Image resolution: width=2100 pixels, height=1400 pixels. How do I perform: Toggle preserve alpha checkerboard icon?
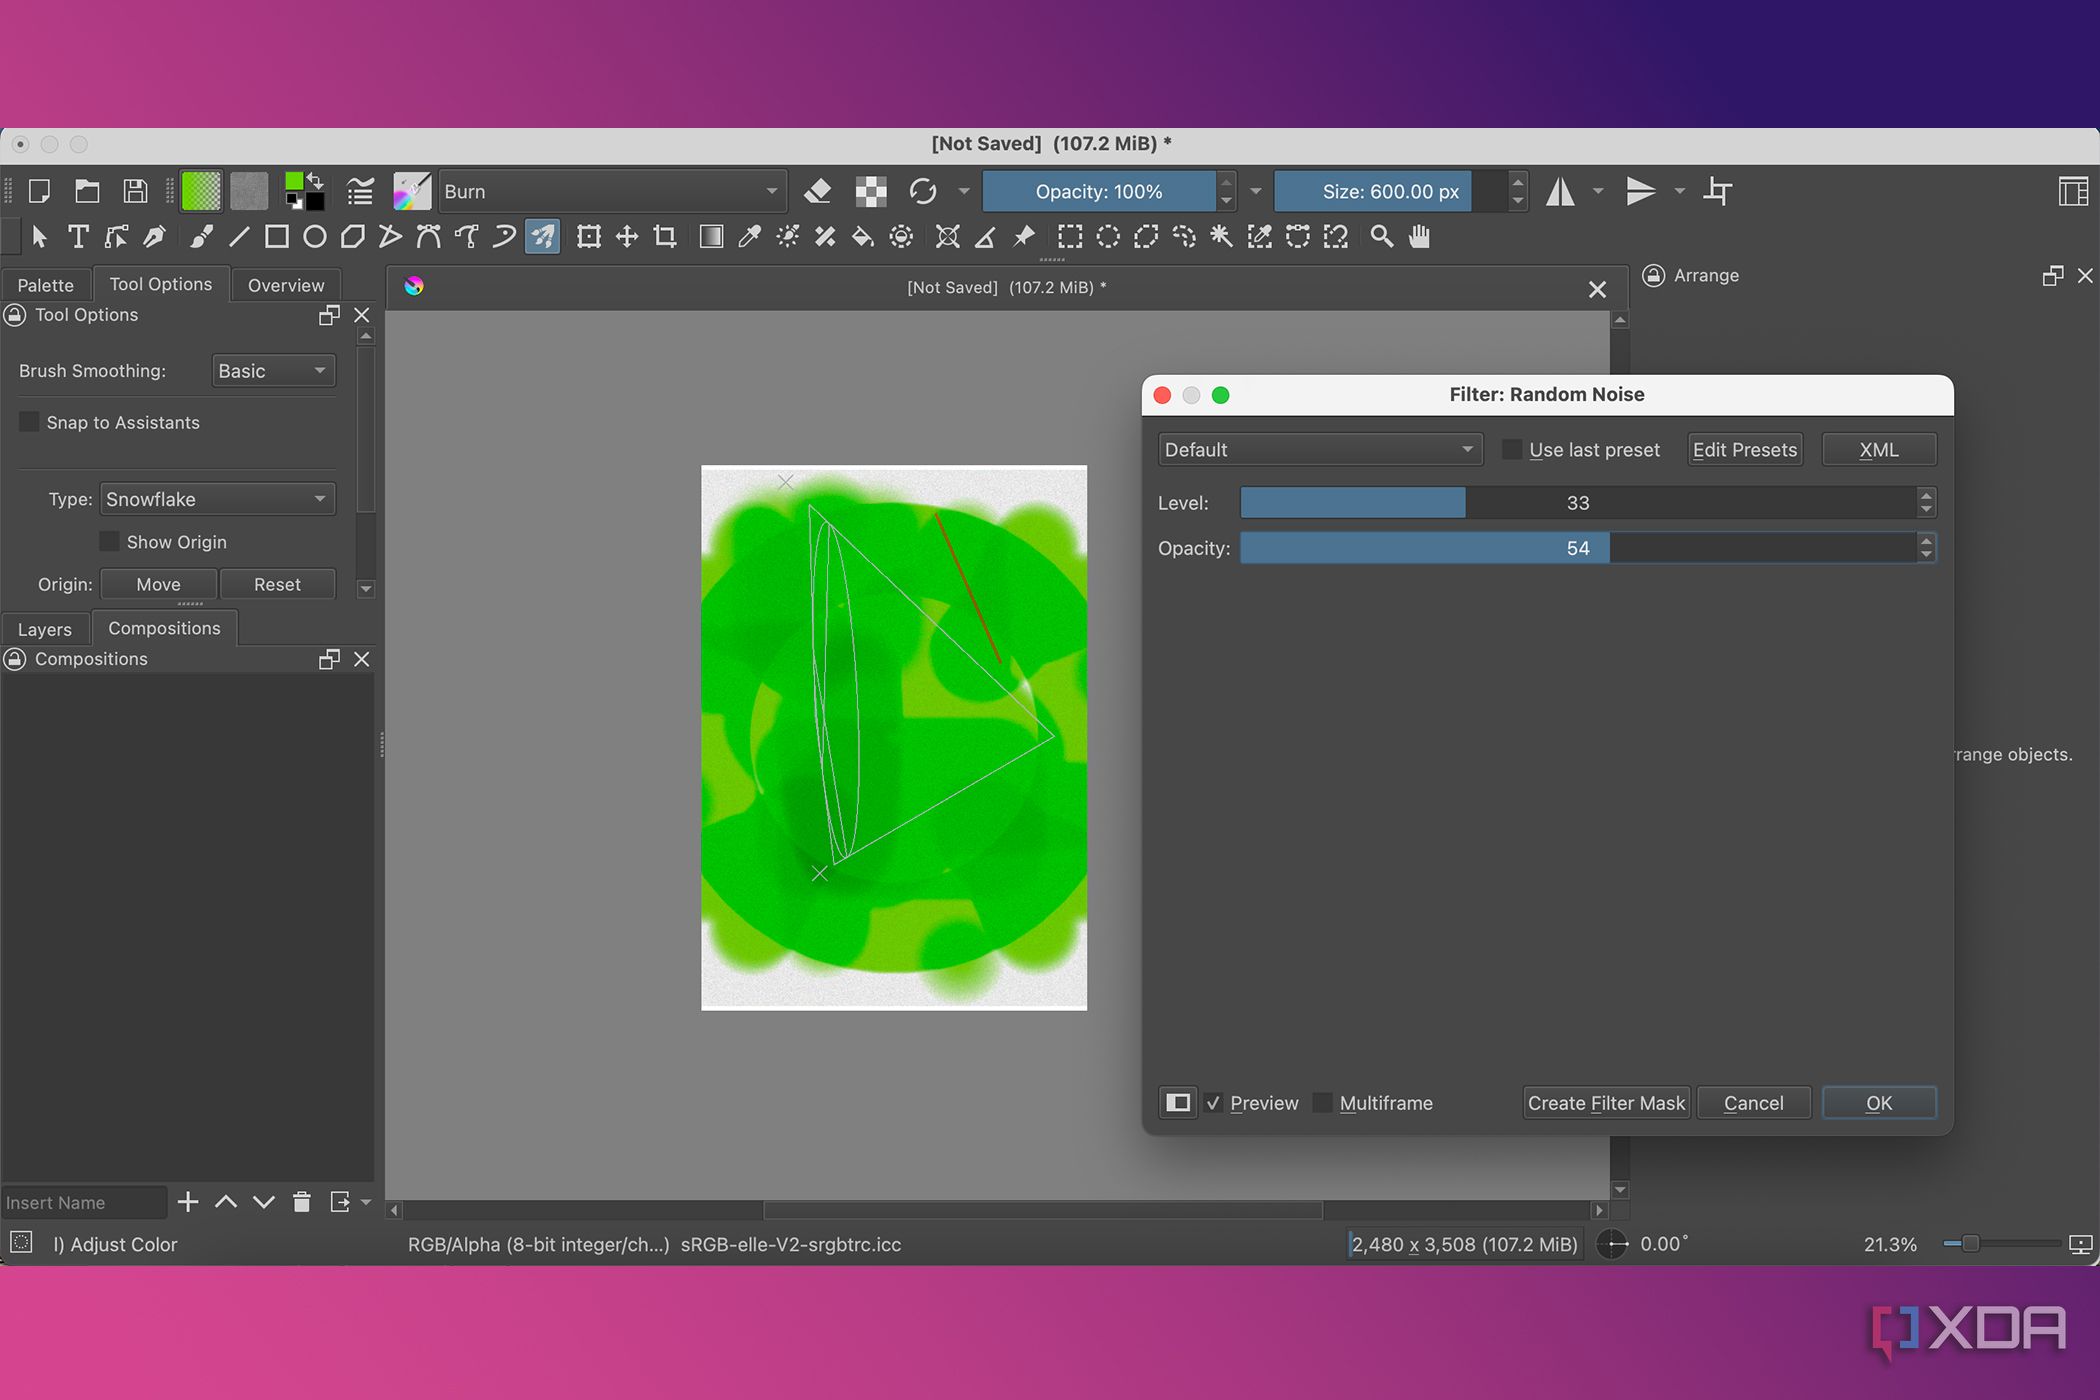[871, 191]
